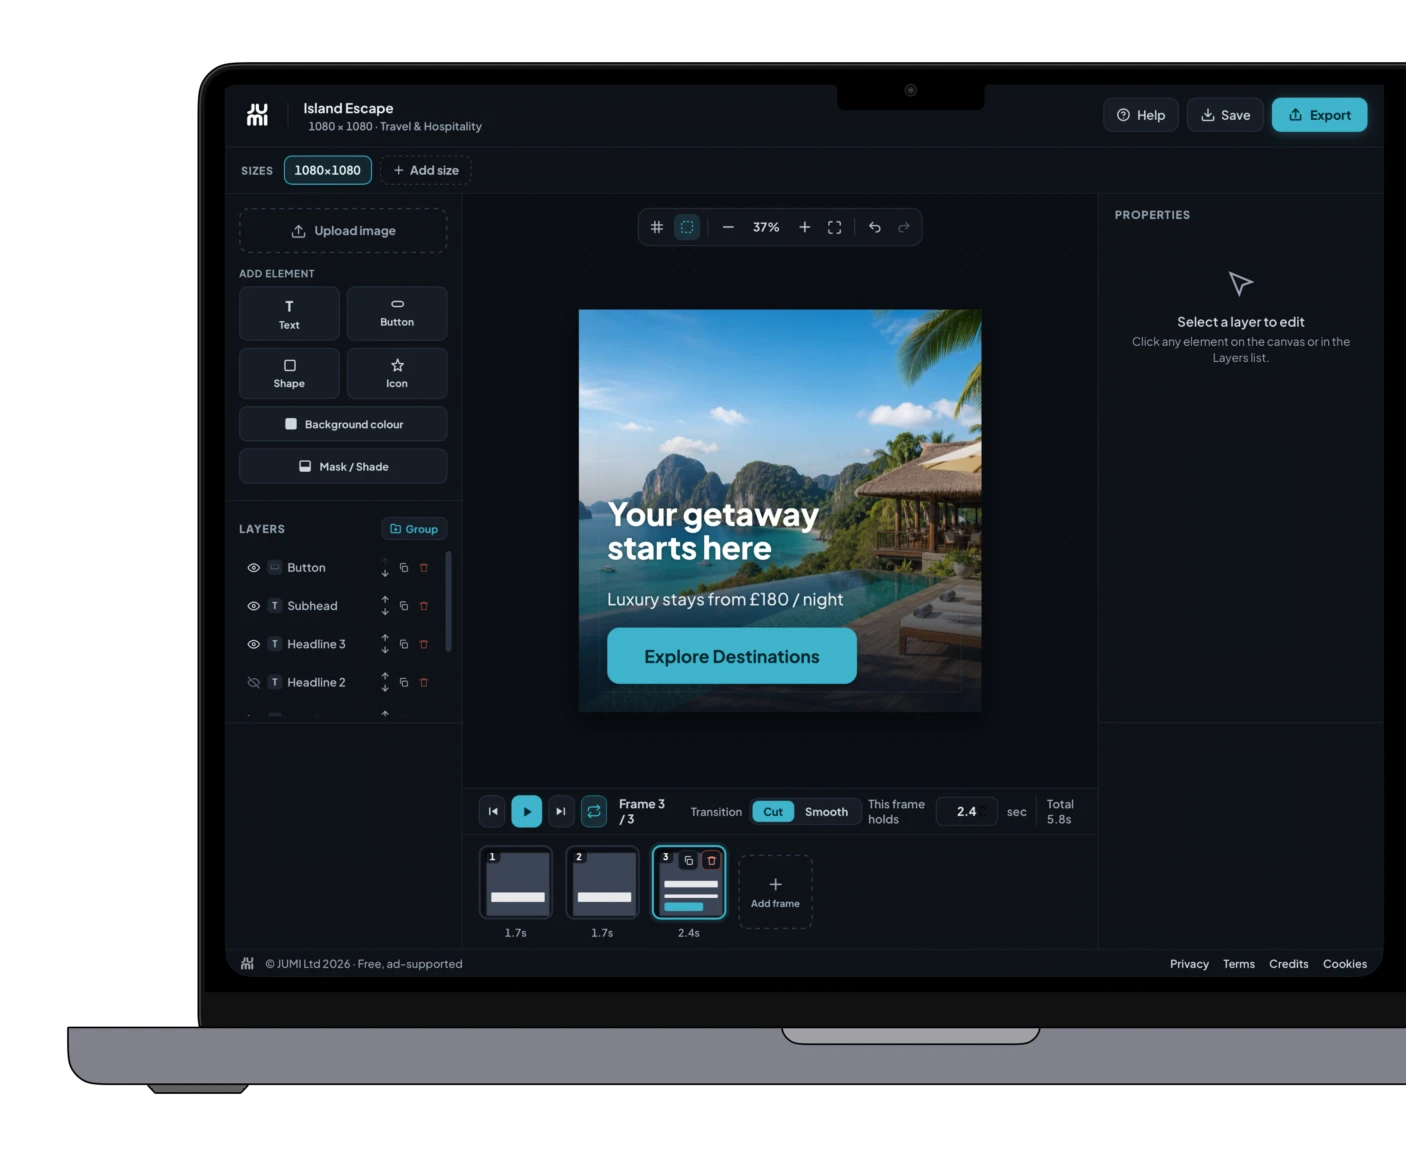Click Upload image area
Image resolution: width=1406 pixels, height=1157 pixels.
pyautogui.click(x=343, y=231)
